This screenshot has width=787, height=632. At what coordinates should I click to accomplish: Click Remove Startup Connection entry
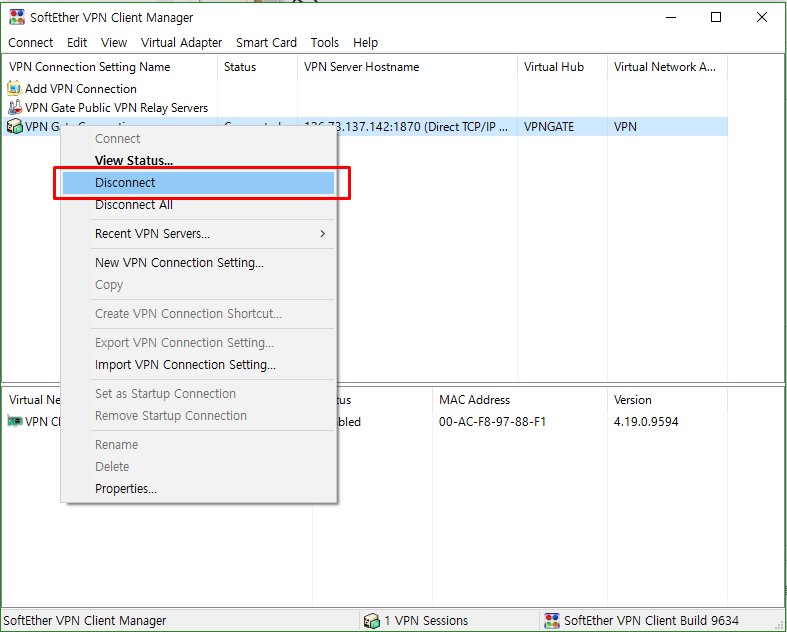point(198,416)
